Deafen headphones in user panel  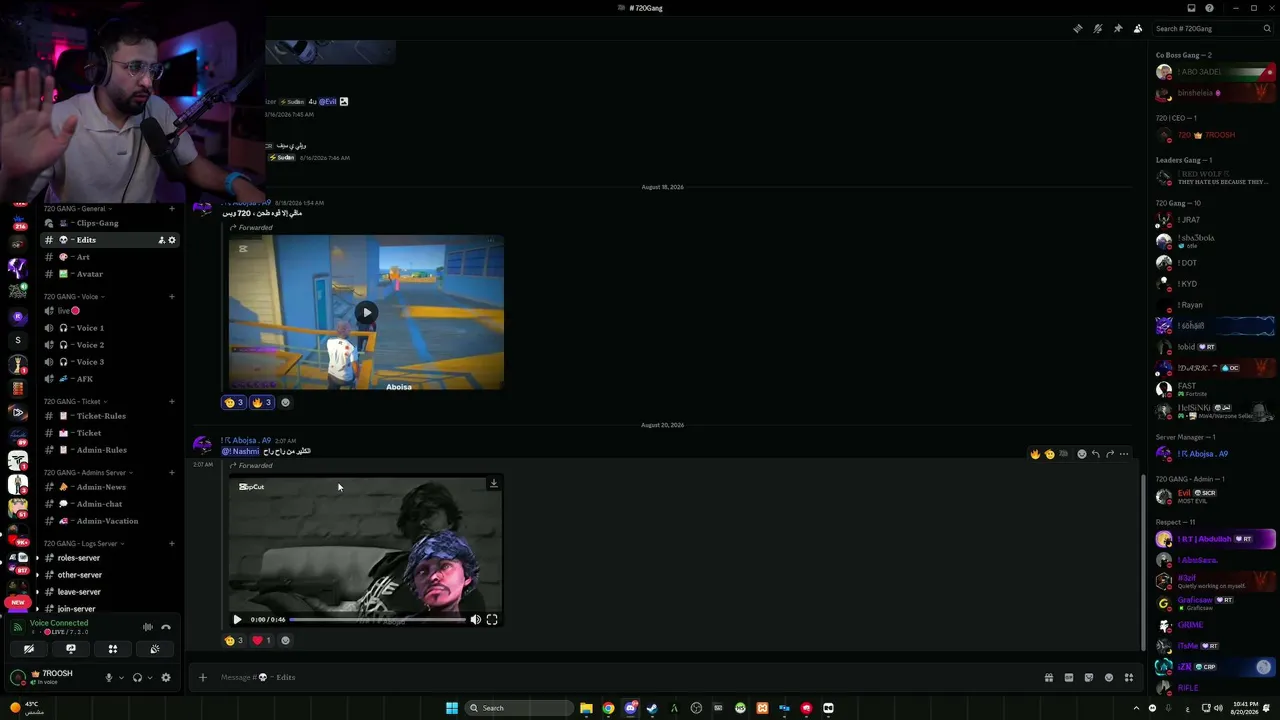point(137,677)
